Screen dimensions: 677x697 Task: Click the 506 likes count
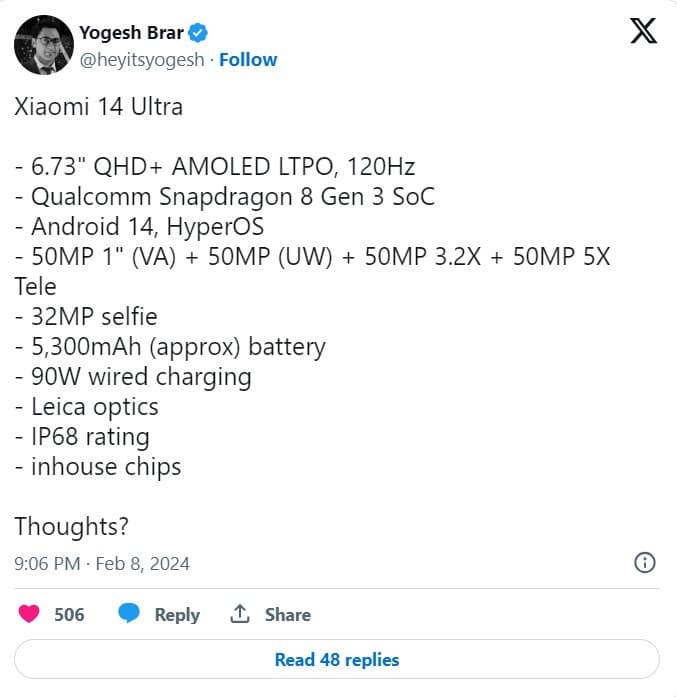click(69, 614)
